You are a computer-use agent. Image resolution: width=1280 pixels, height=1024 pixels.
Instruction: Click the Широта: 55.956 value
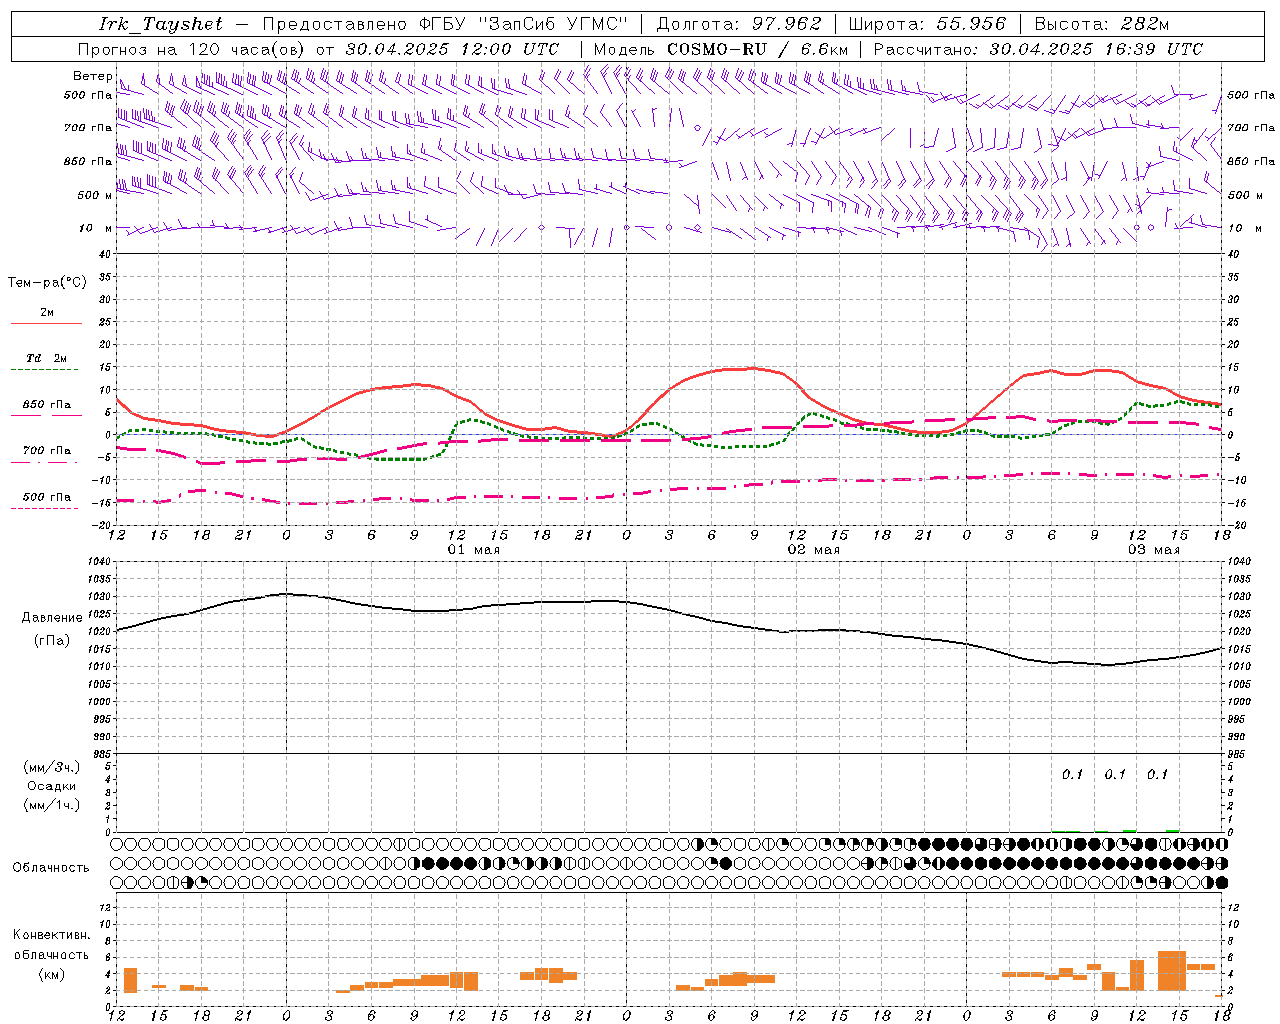point(927,24)
